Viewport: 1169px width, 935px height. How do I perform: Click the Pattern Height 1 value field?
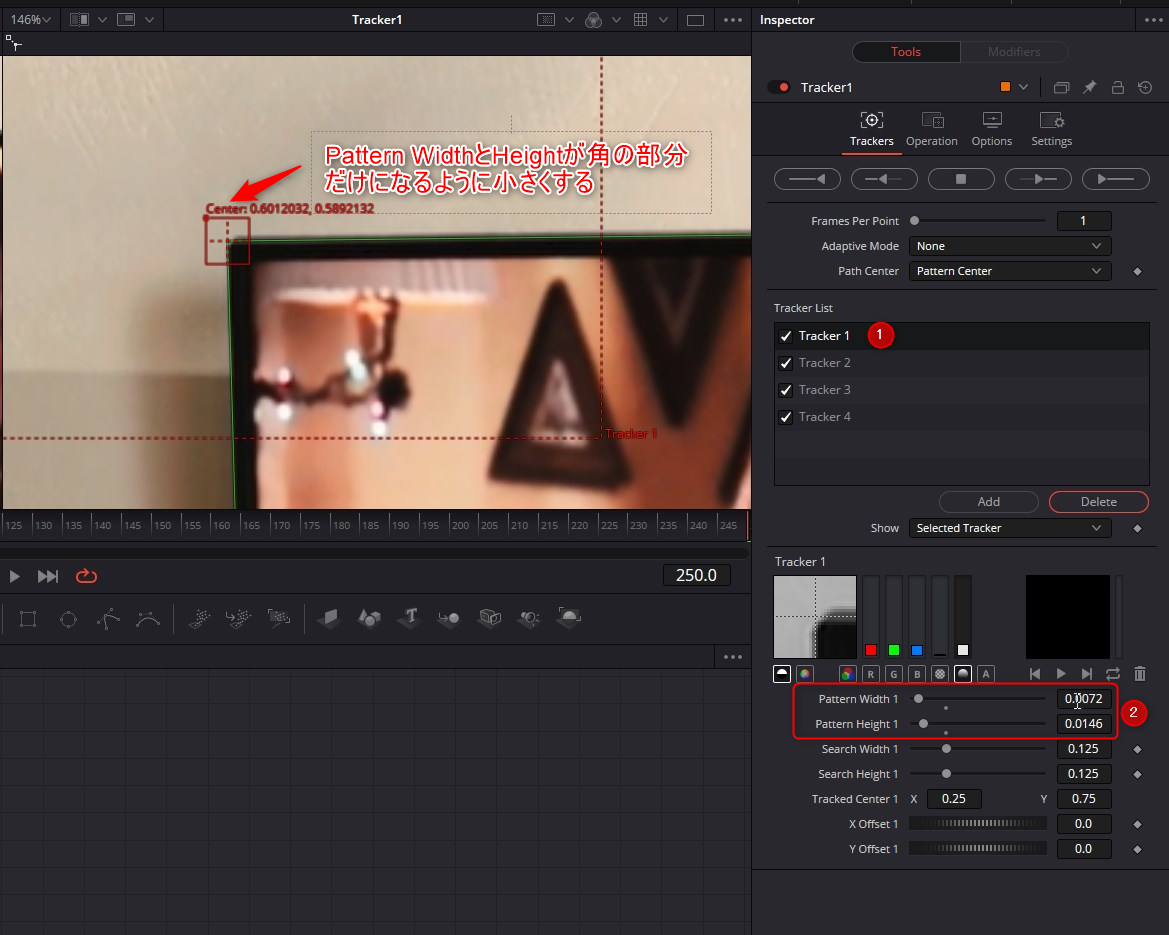pos(1083,724)
